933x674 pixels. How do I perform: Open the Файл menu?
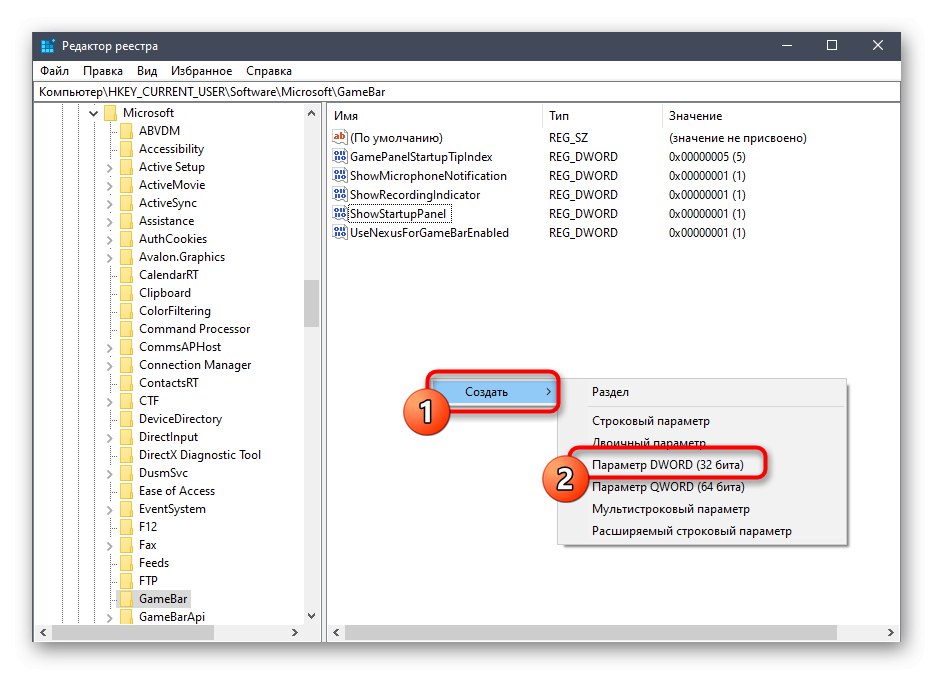tap(54, 71)
